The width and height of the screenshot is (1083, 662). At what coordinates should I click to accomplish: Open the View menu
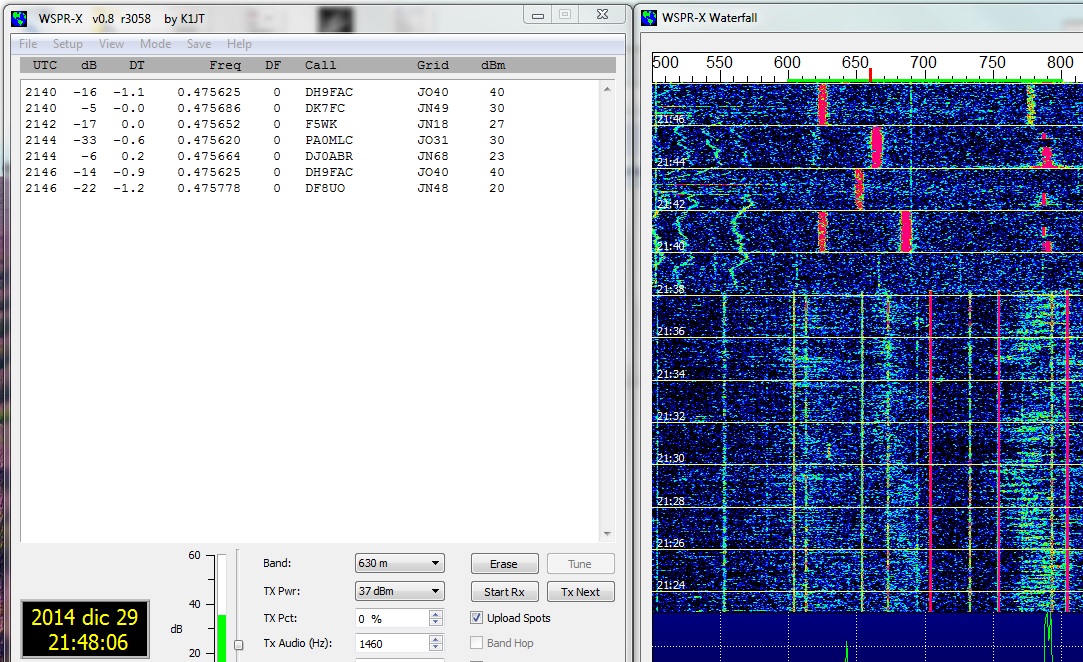(111, 44)
